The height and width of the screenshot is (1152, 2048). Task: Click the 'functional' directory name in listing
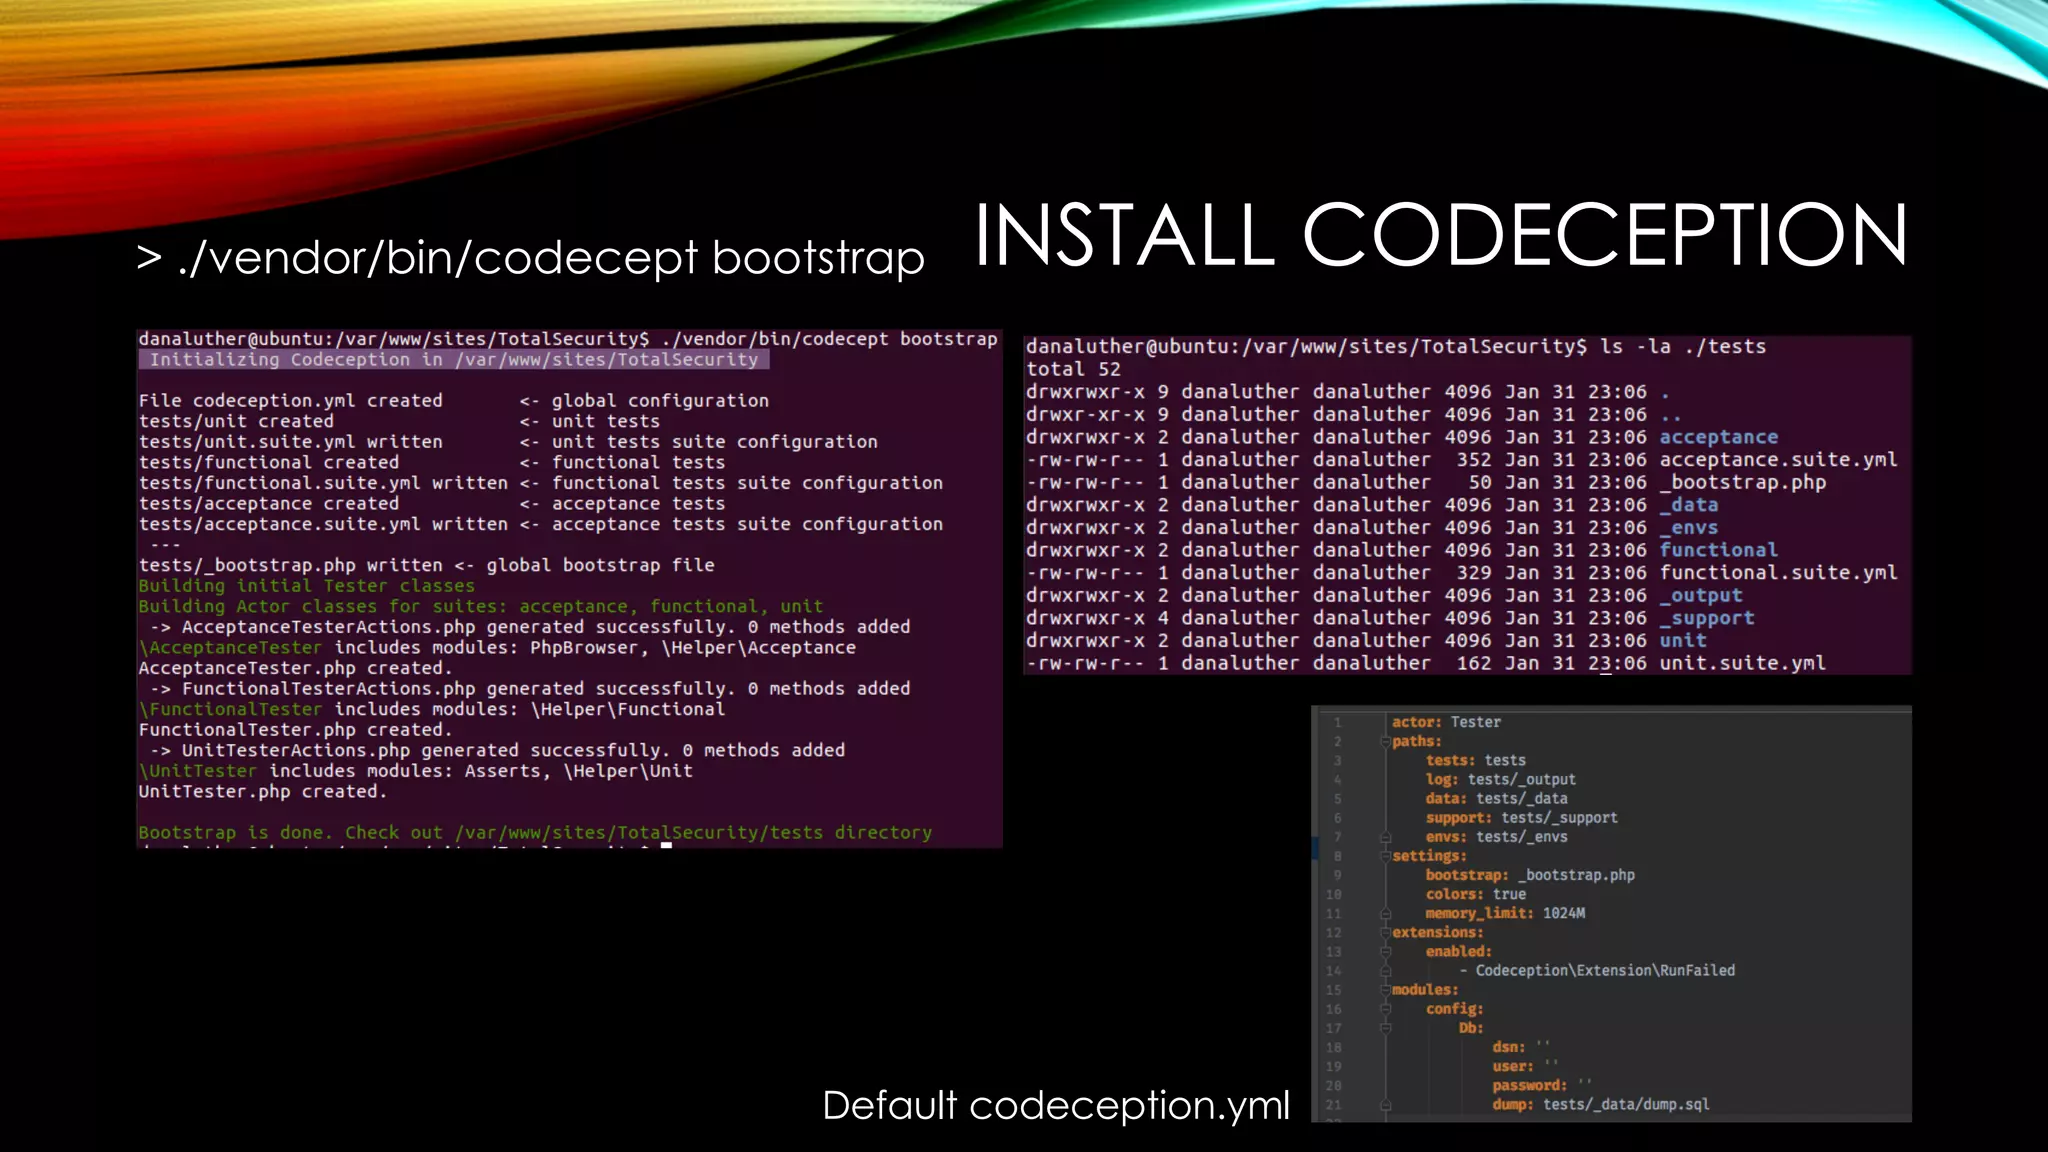coord(1719,550)
